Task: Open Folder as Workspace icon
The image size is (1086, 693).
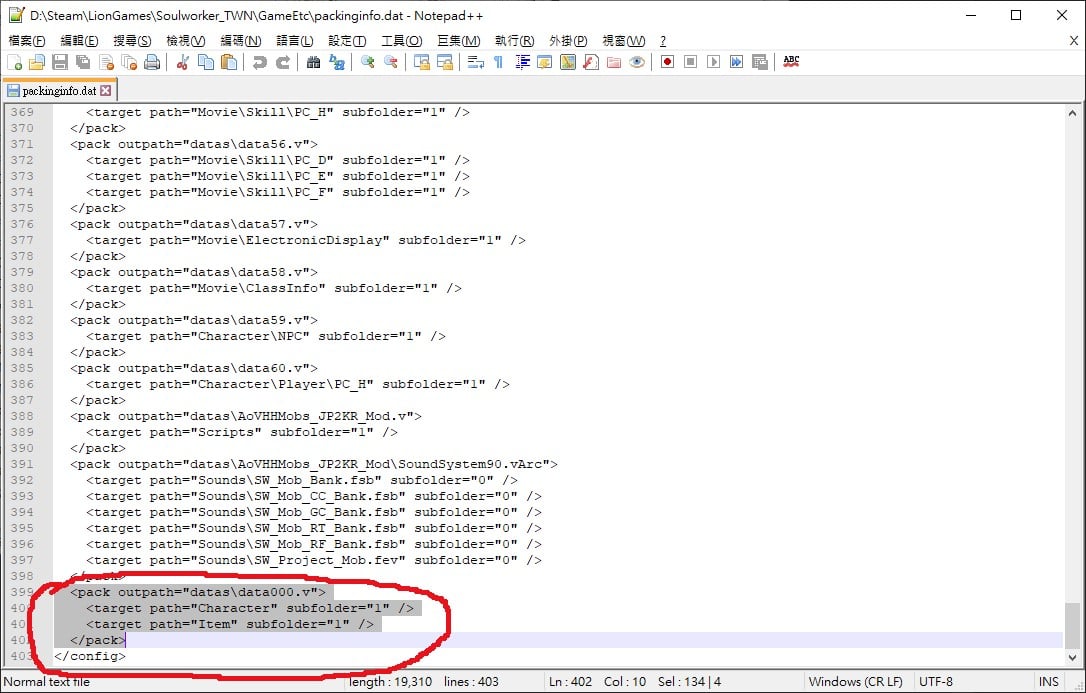Action: pos(614,62)
